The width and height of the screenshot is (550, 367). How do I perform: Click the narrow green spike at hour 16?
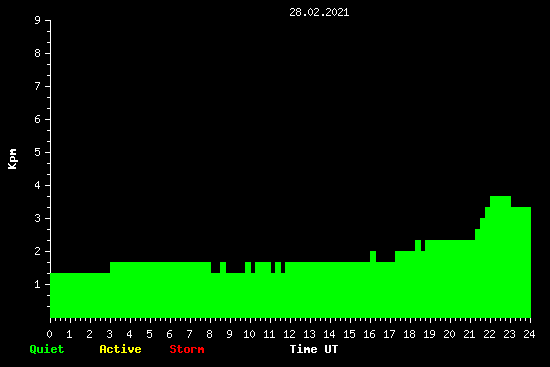373,256
